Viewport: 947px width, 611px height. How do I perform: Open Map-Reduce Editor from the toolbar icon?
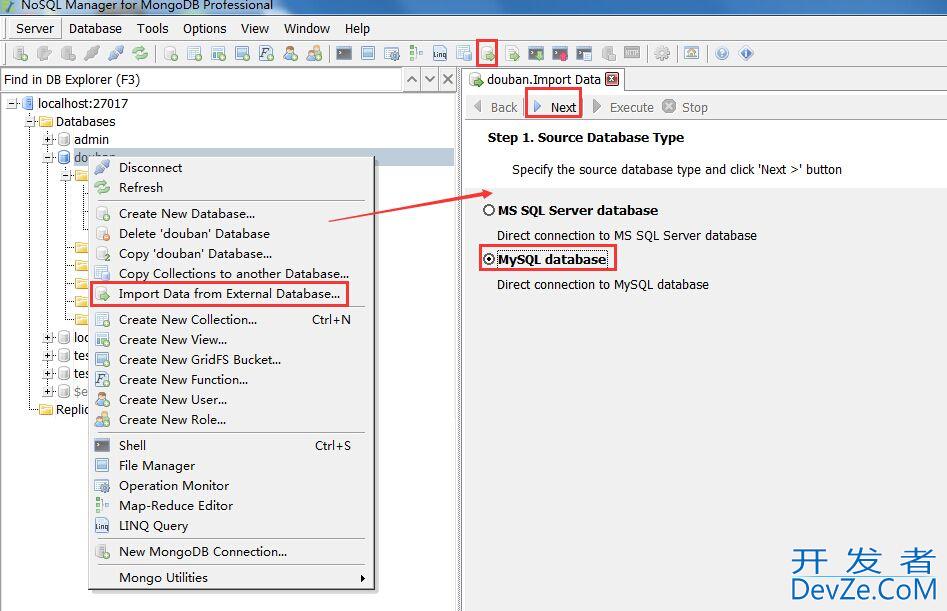click(416, 54)
